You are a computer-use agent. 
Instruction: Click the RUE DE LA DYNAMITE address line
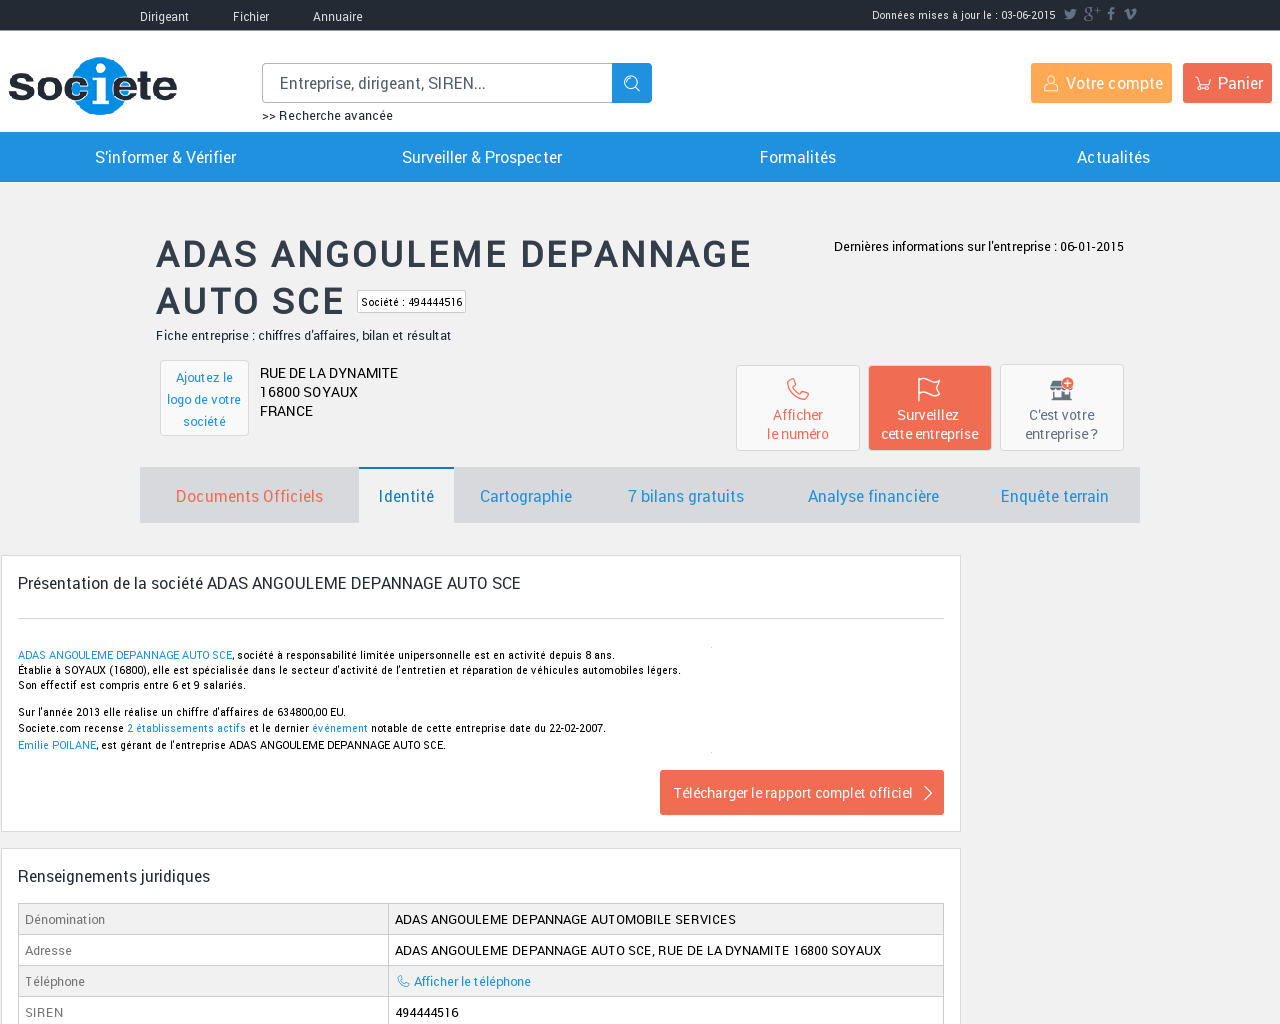(329, 373)
